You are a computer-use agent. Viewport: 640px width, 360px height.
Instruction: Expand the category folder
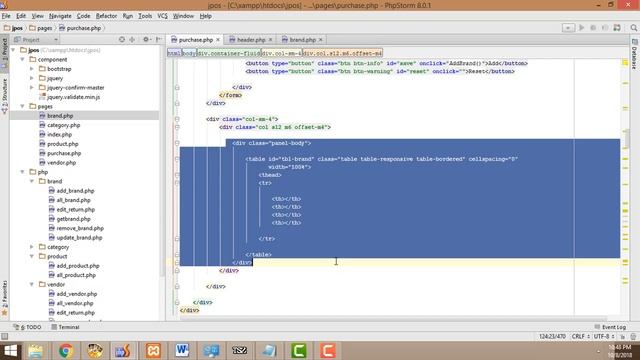(32, 247)
